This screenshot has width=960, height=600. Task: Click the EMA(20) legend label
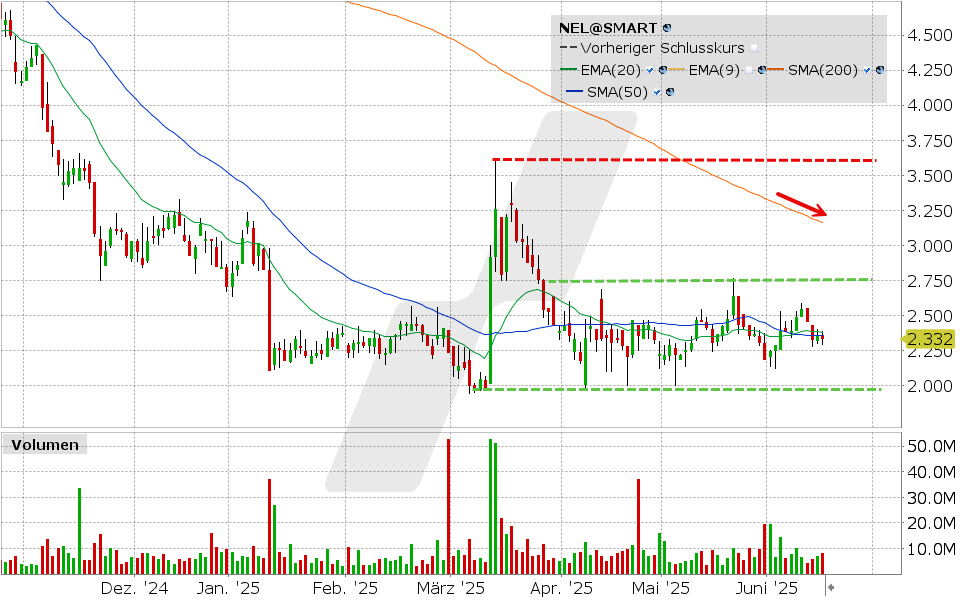(610, 70)
